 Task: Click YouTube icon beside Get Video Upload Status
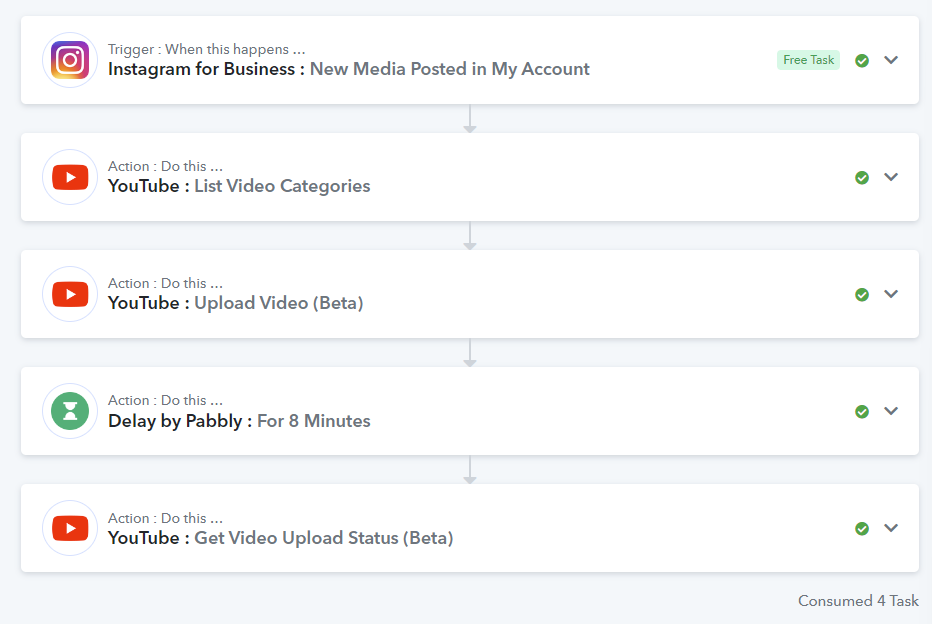pyautogui.click(x=70, y=528)
